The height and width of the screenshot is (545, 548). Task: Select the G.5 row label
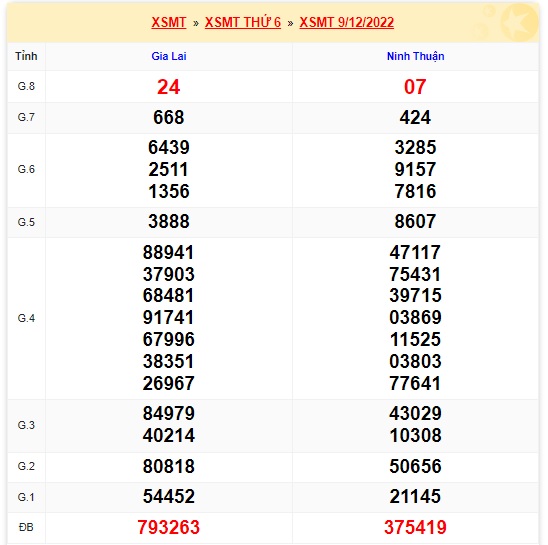coord(26,222)
